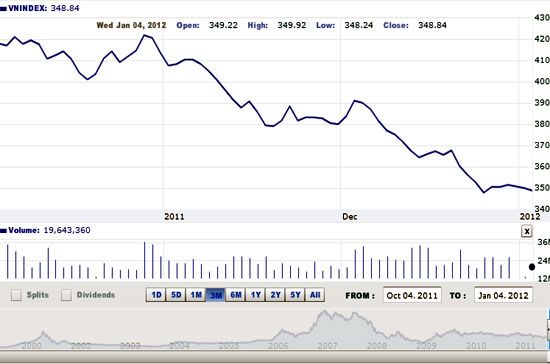Click the black dot marker in volume chart
The width and height of the screenshot is (550, 364).
tap(532, 267)
